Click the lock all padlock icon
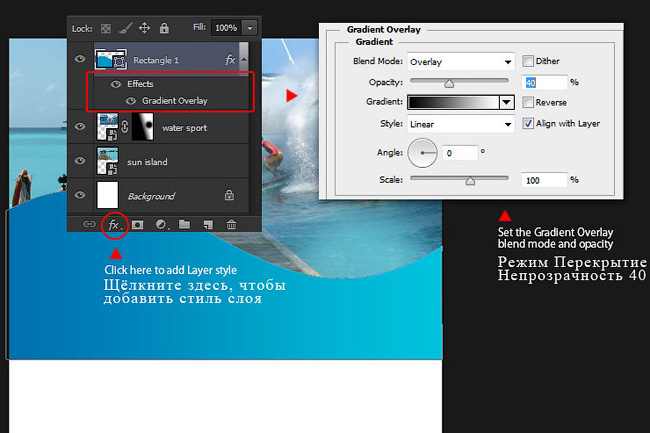650x433 pixels. coord(164,28)
